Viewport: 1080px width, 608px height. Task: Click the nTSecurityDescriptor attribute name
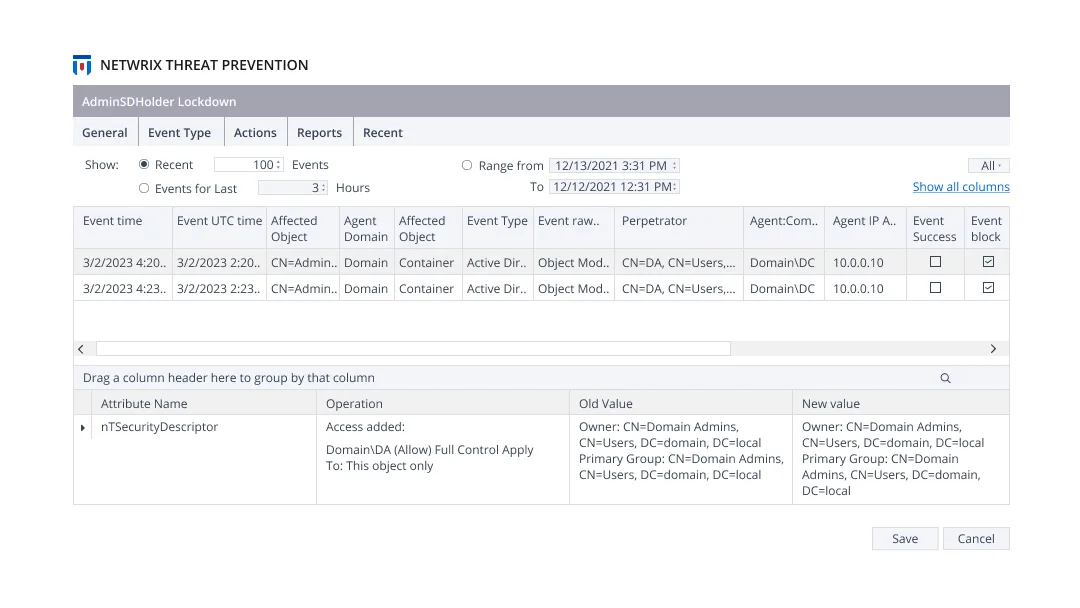(x=159, y=427)
